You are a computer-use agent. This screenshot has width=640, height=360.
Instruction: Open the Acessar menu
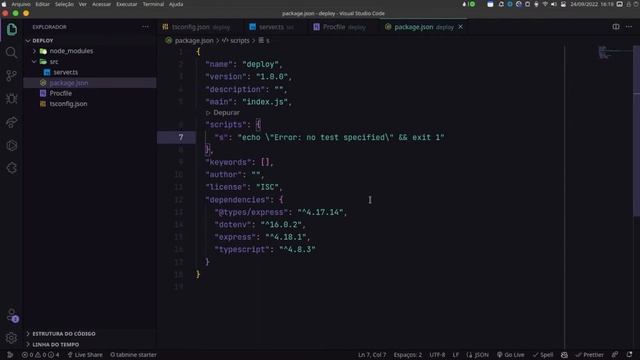click(101, 4)
